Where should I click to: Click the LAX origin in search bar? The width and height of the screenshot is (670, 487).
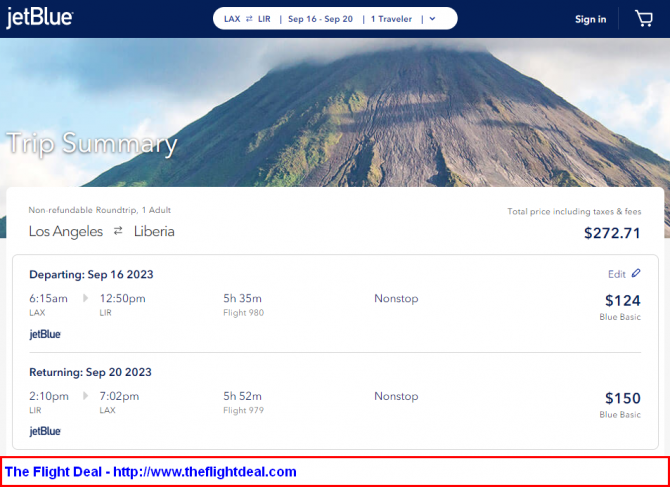click(x=232, y=19)
